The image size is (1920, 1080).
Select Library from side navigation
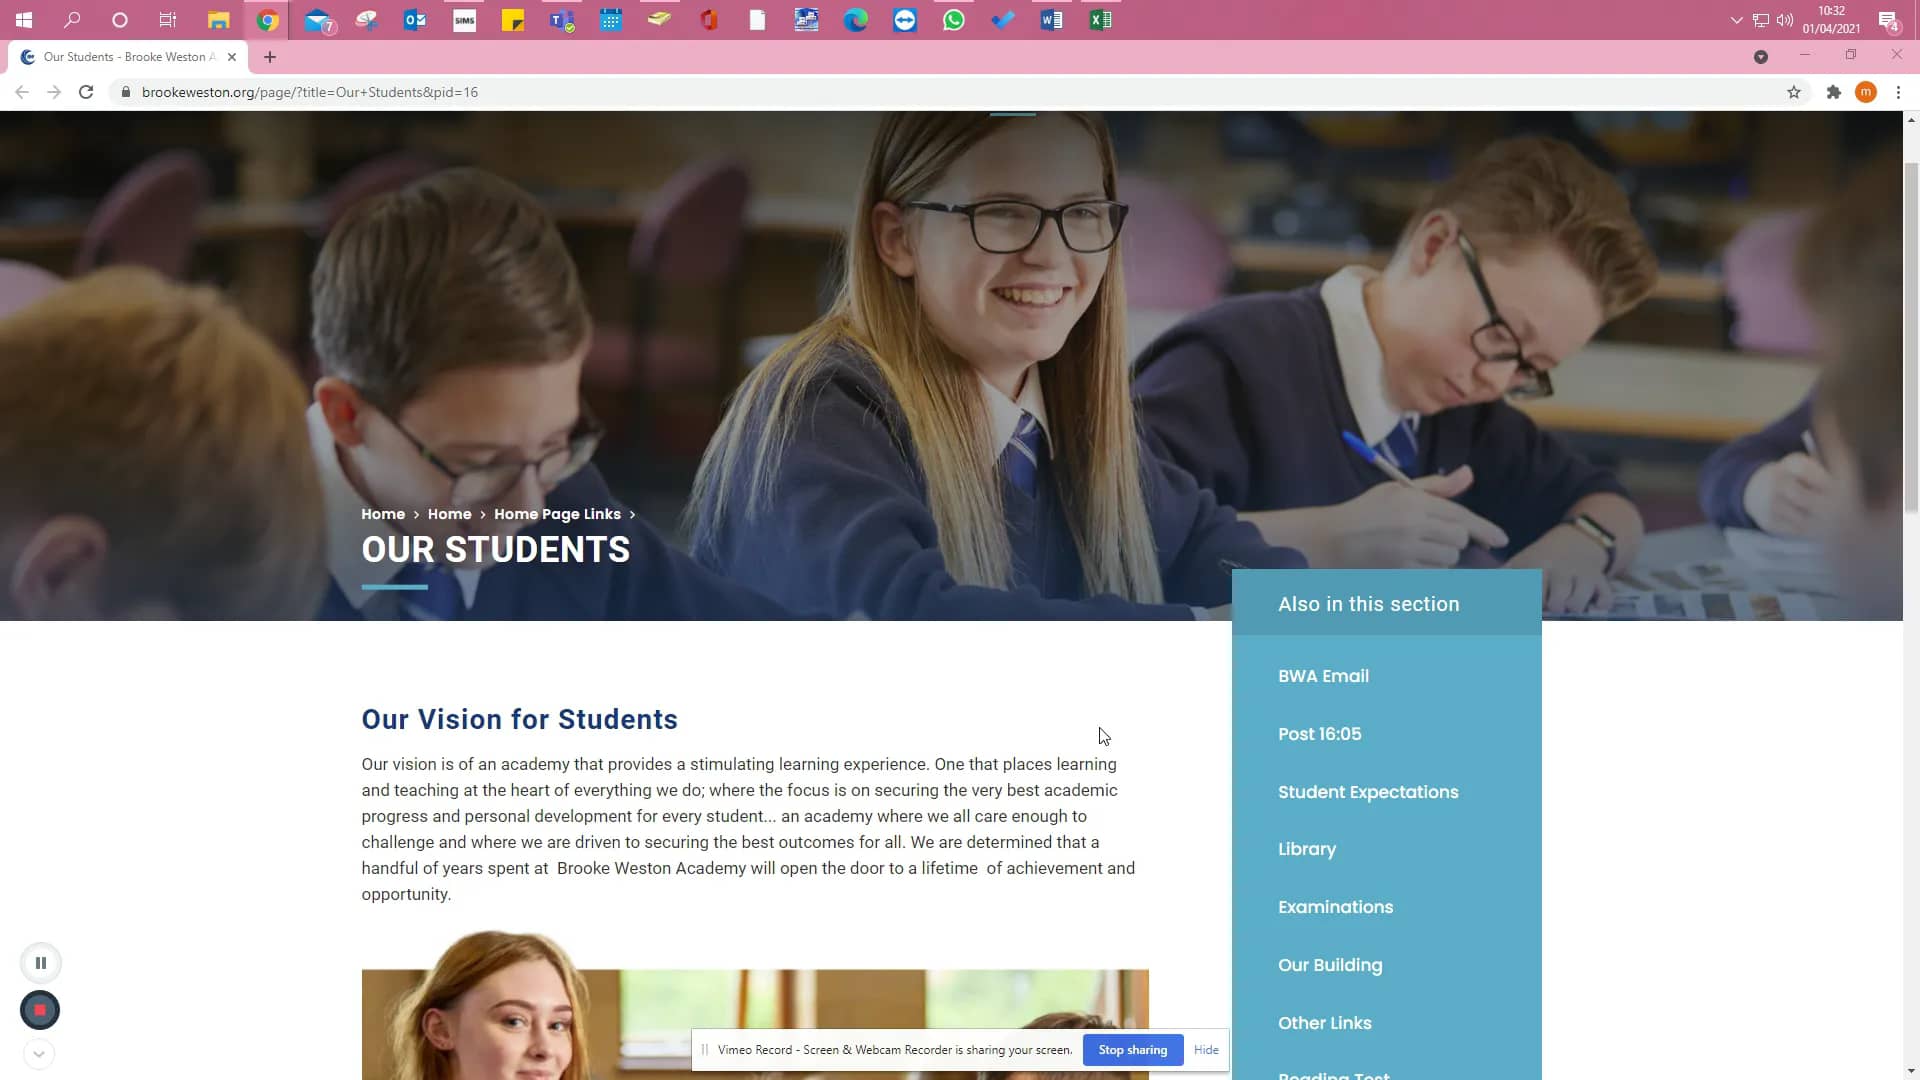tap(1307, 849)
